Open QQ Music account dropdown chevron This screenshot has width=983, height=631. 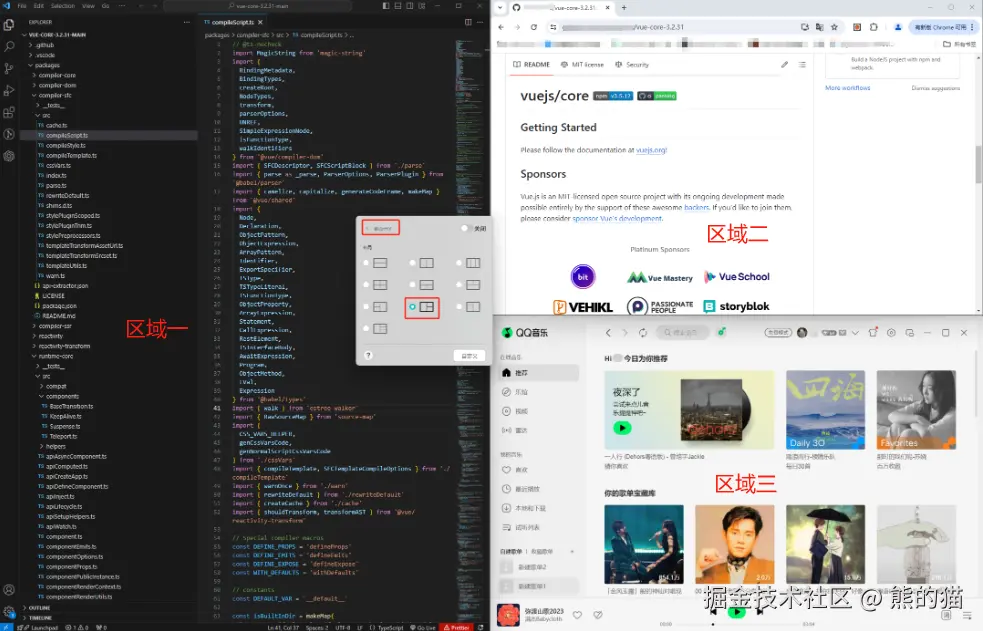(x=855, y=333)
